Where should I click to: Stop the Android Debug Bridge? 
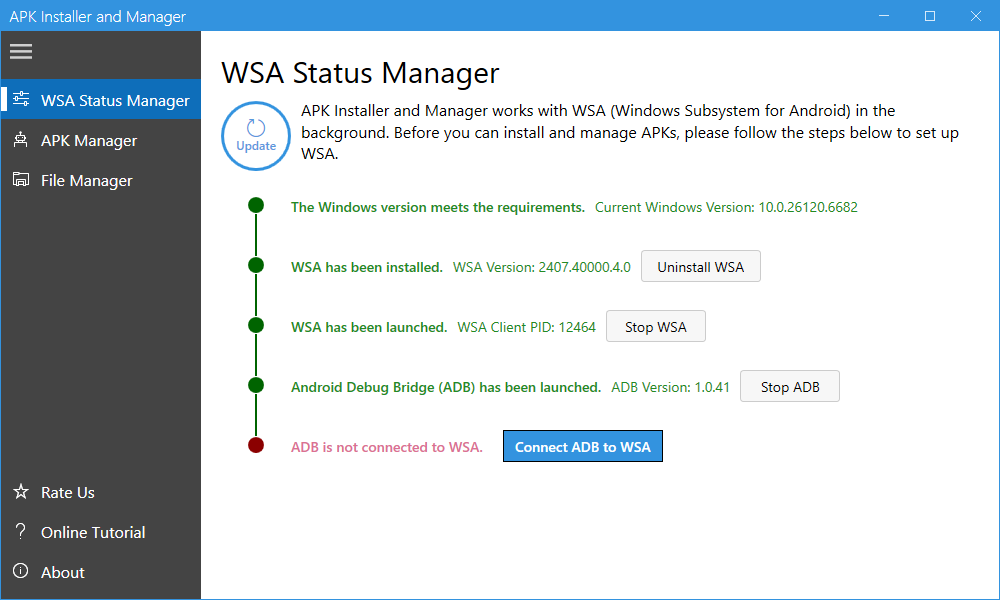pos(789,387)
